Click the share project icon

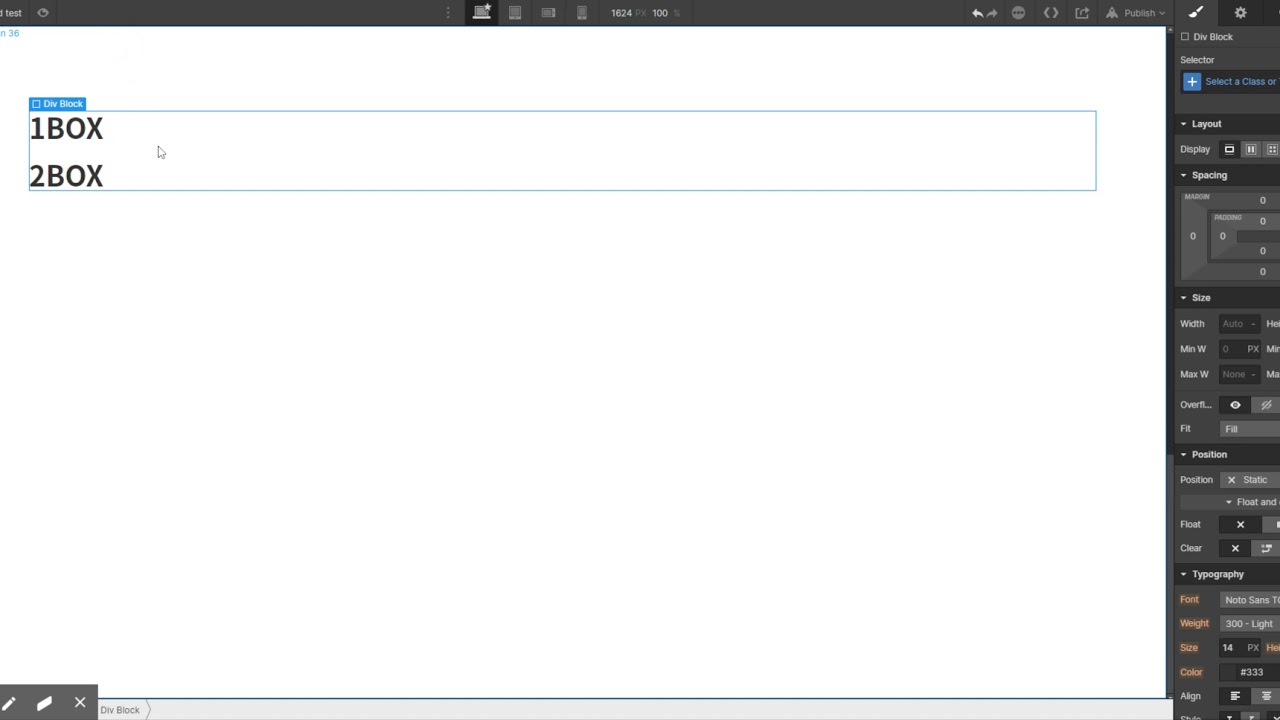[1082, 13]
